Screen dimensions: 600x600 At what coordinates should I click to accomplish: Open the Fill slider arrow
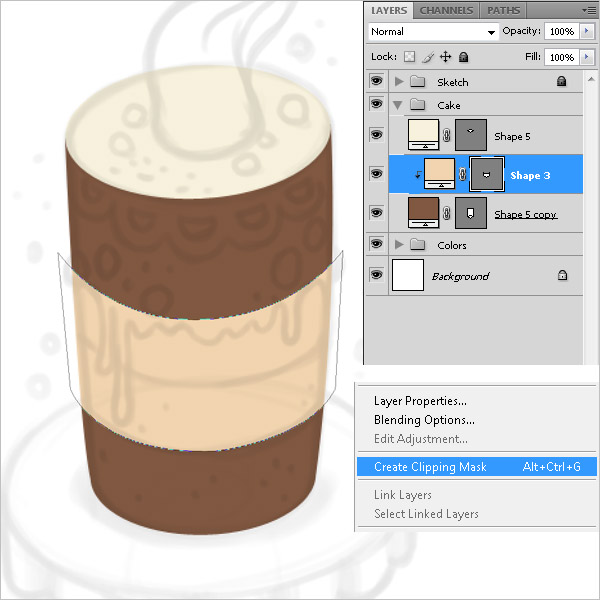click(587, 57)
